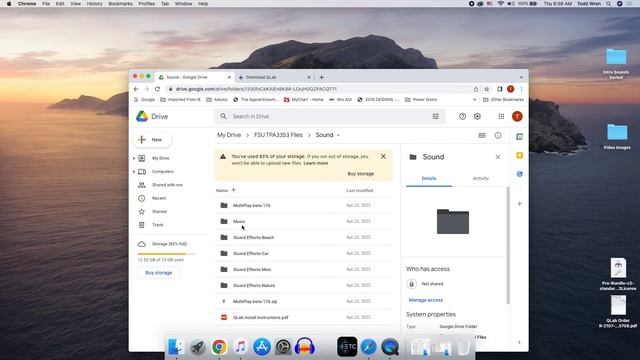Image resolution: width=640 pixels, height=360 pixels.
Task: Hide side panel chevron
Action: click(519, 342)
